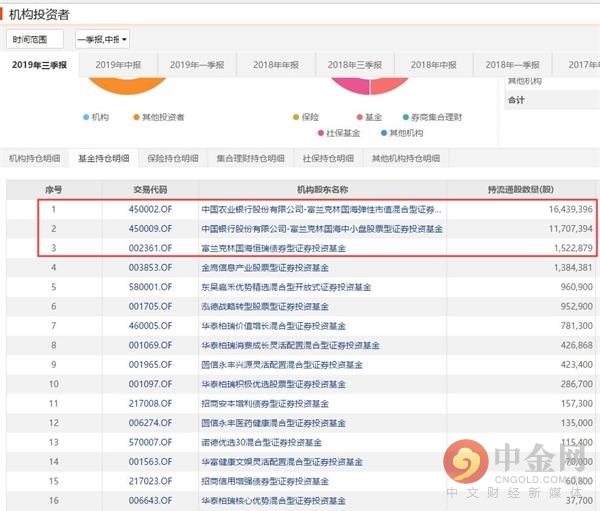Viewport: 600px width, 511px height.
Task: Switch to the 2019年中报 tab
Action: (x=118, y=65)
